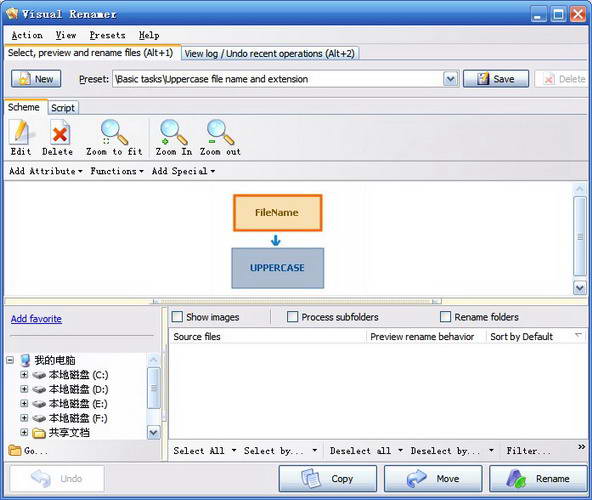
Task: Collapse the 我的电脑 tree node
Action: pos(10,360)
